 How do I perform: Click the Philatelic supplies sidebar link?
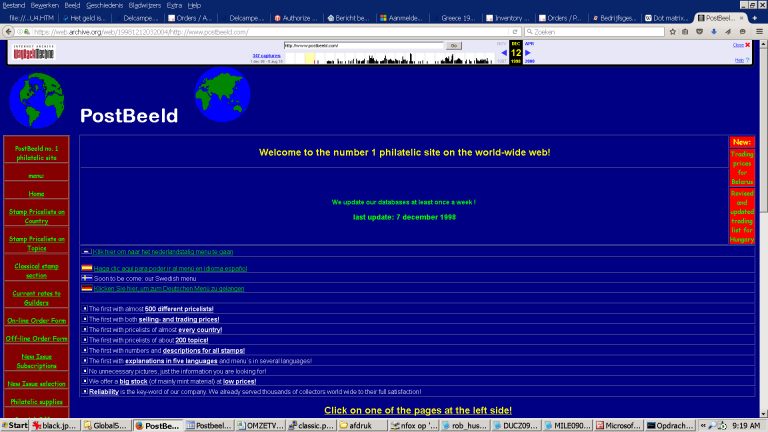[37, 401]
